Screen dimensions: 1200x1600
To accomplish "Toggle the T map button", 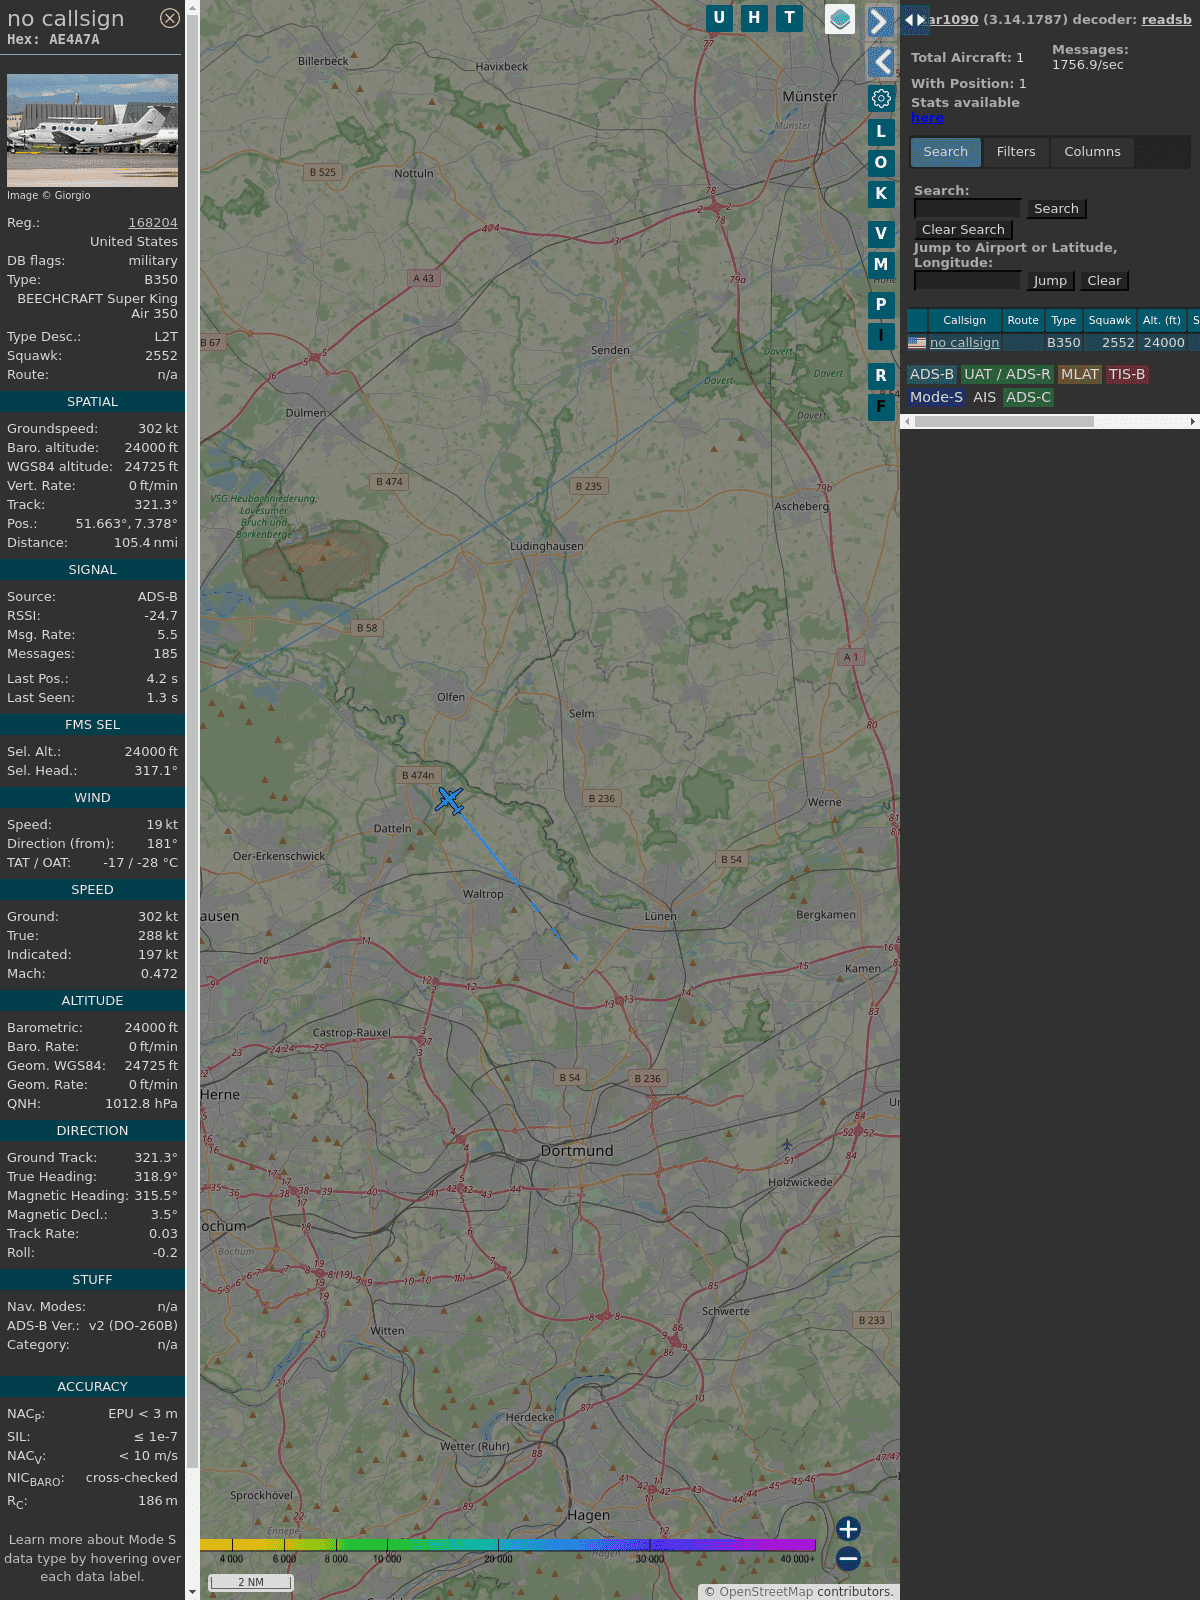I will [789, 18].
